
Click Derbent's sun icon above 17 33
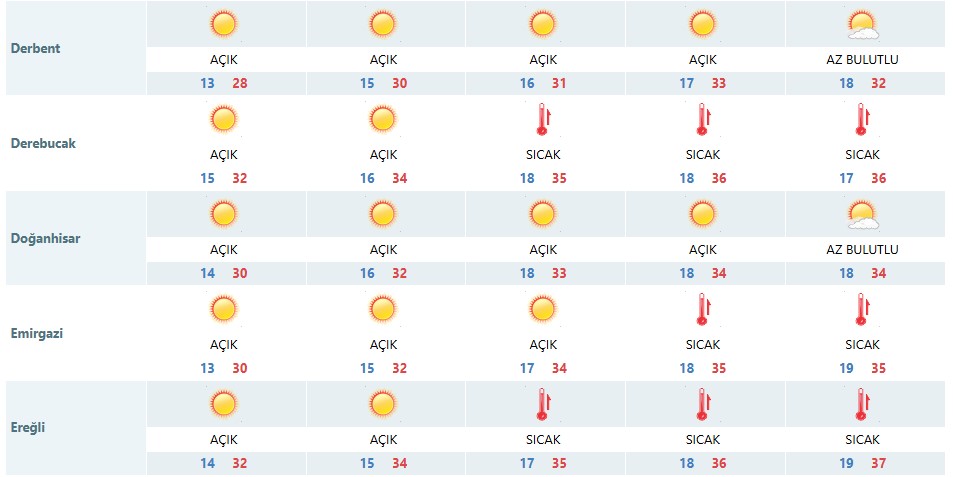click(703, 24)
